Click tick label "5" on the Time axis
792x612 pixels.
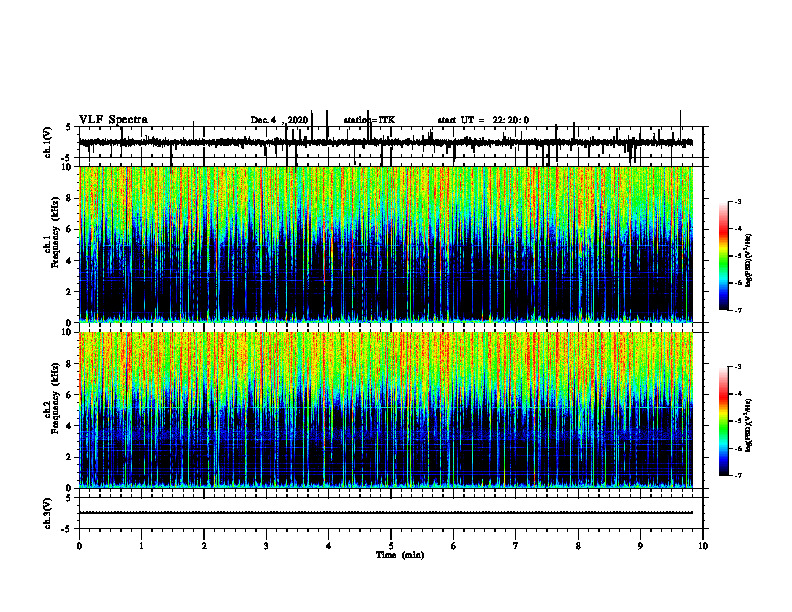pyautogui.click(x=391, y=546)
